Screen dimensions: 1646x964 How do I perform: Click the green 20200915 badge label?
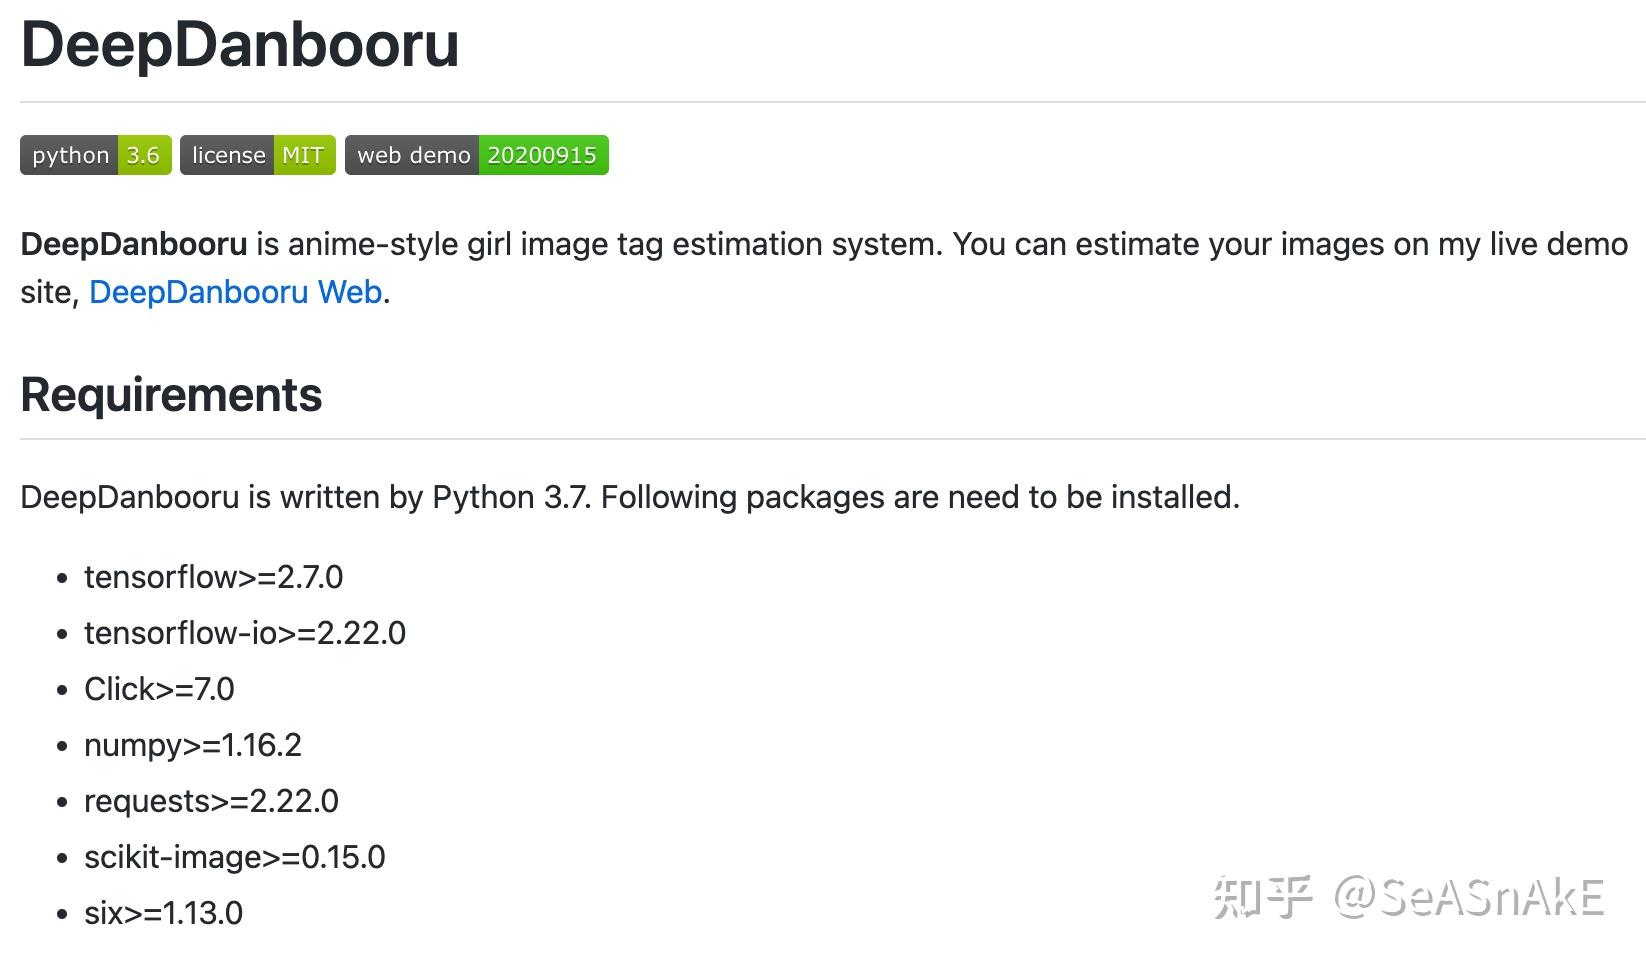click(542, 155)
